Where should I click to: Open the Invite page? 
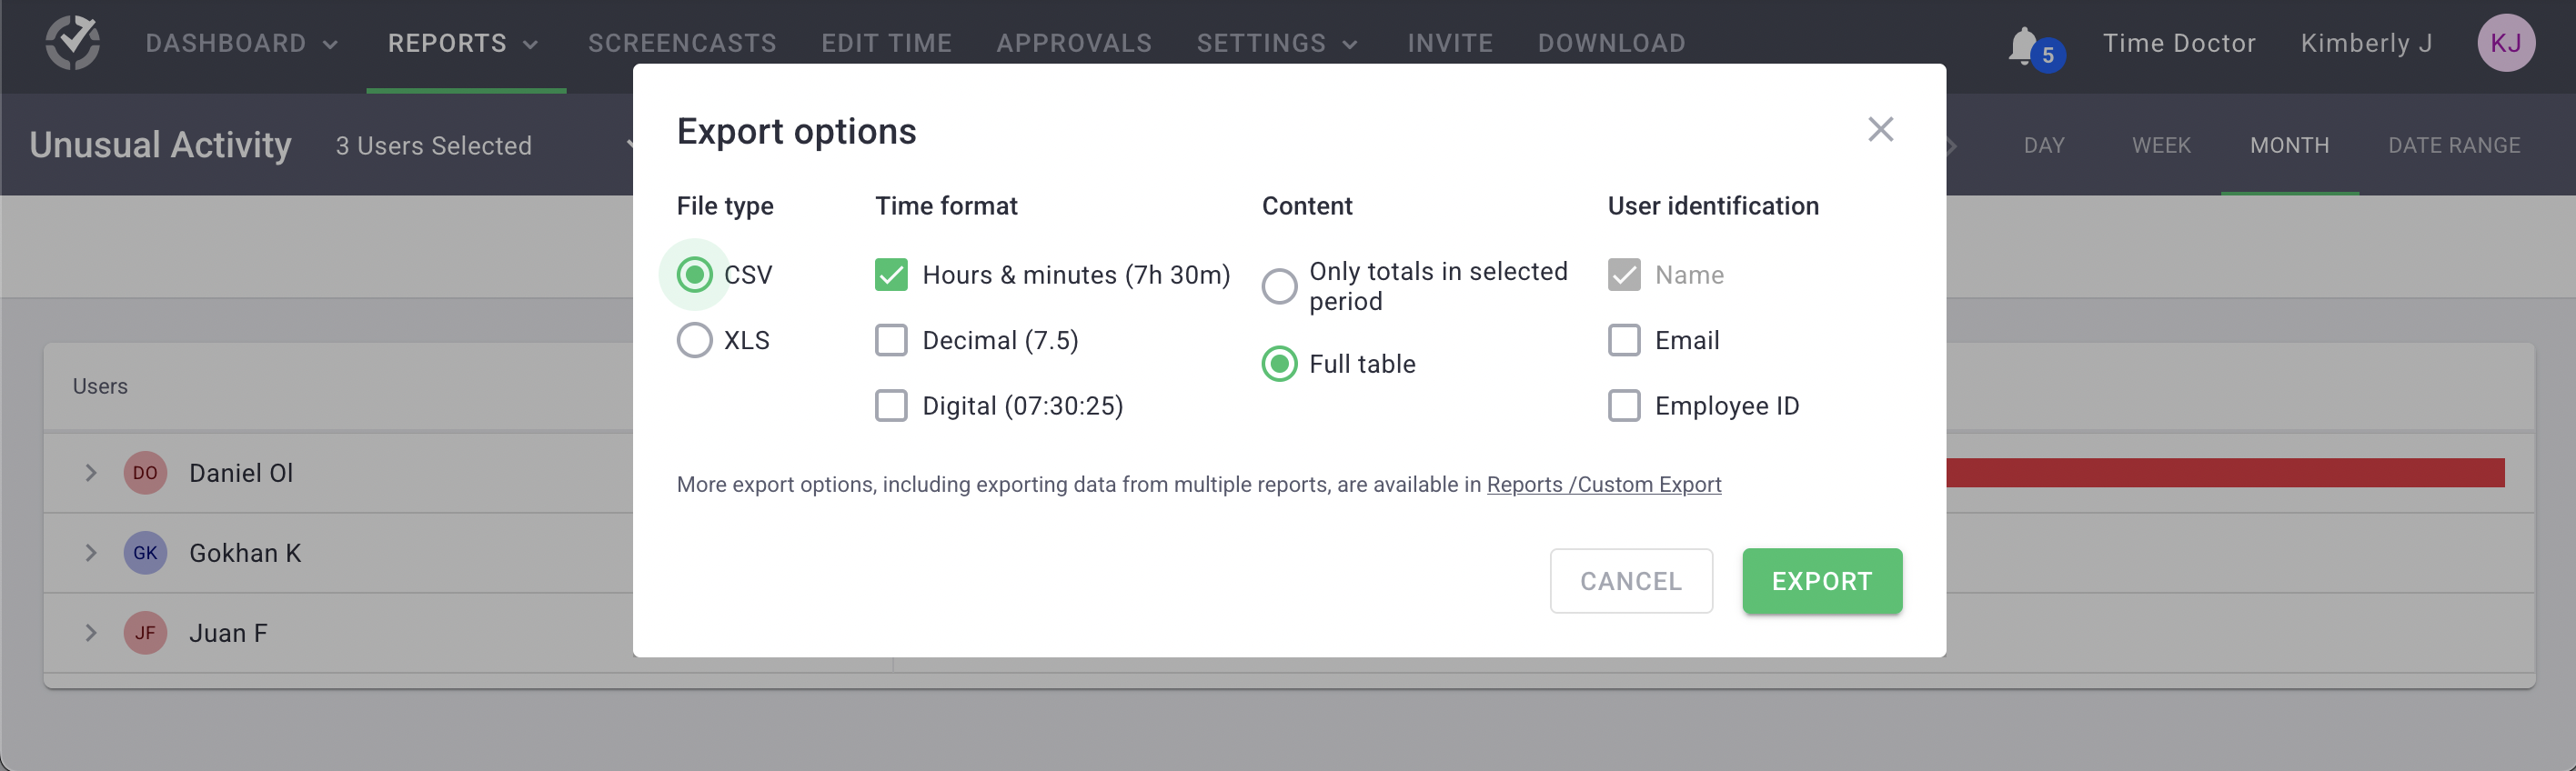[x=1450, y=43]
